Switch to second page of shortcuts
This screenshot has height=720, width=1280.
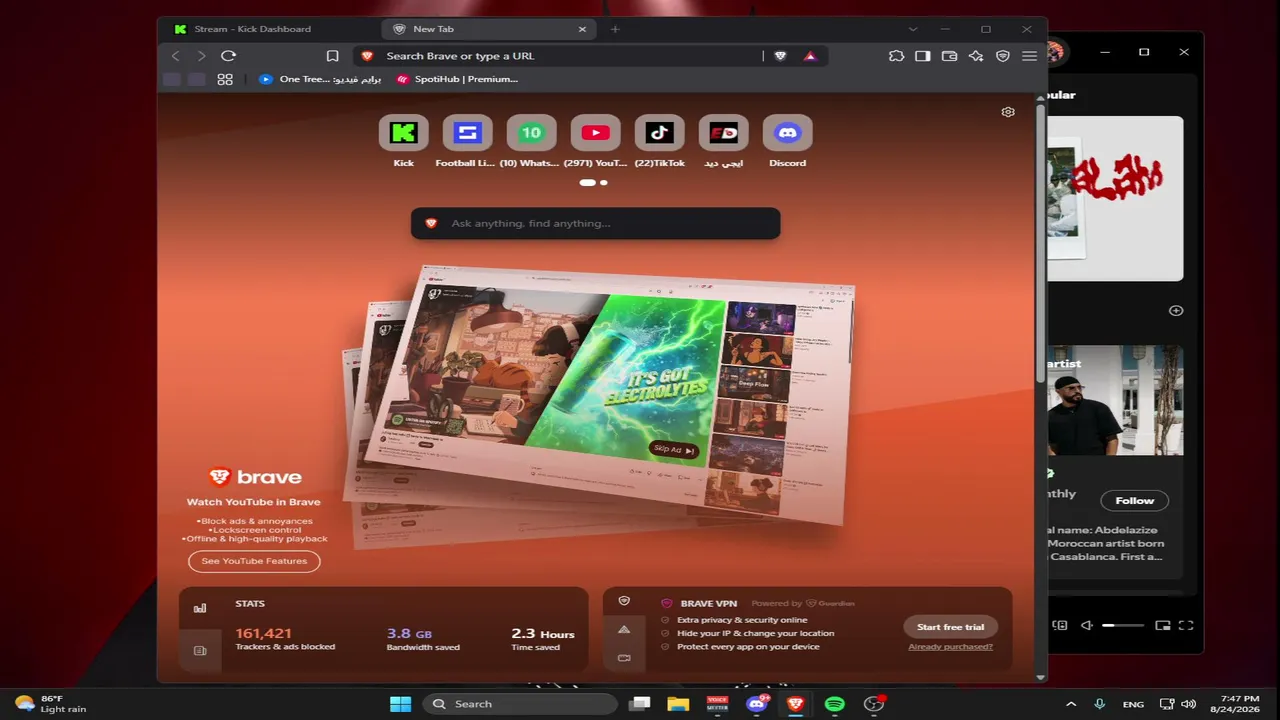(x=604, y=183)
